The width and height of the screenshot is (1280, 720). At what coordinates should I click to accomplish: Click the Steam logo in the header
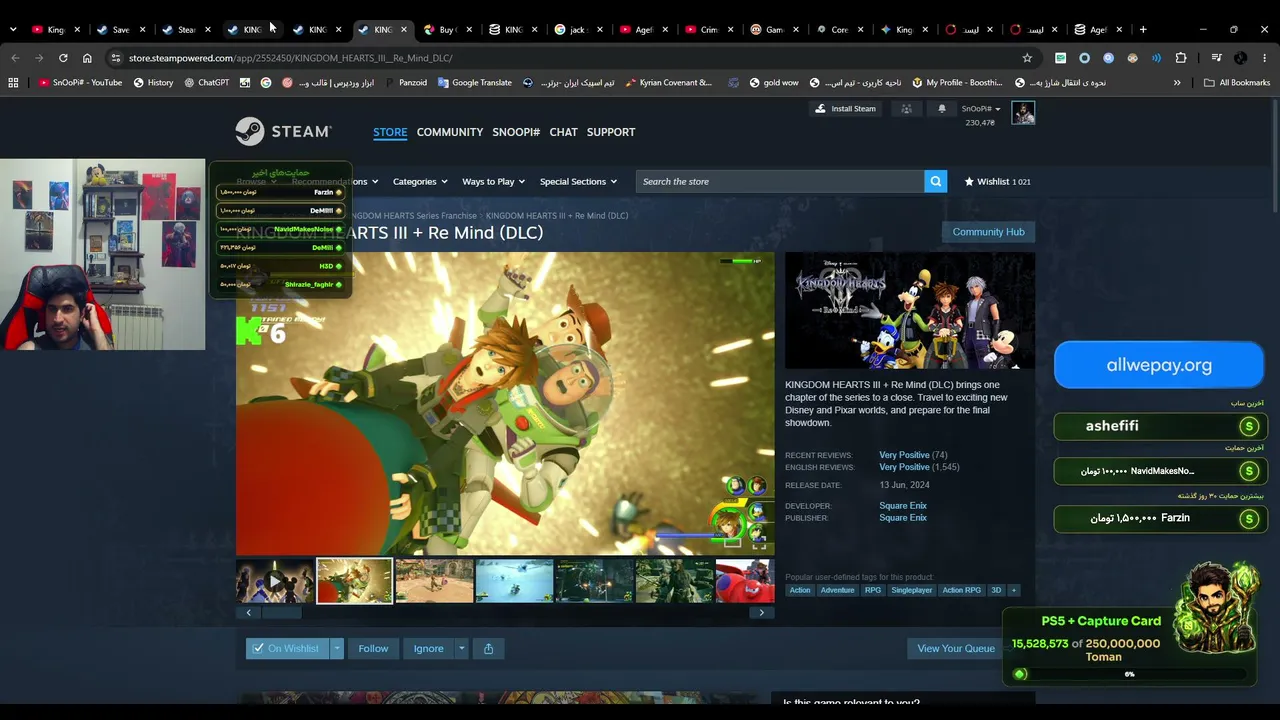click(283, 131)
